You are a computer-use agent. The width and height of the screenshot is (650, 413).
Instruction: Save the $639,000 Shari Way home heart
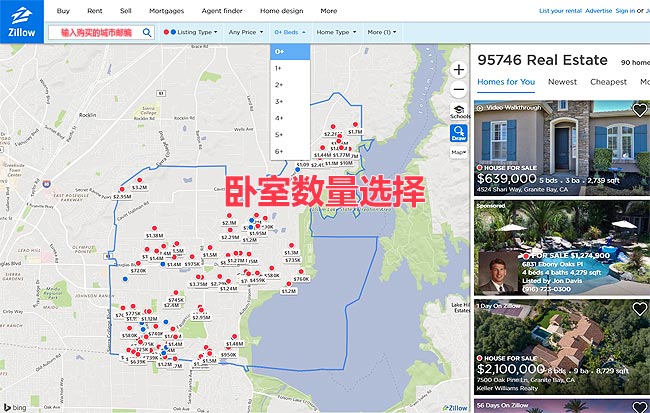point(640,110)
